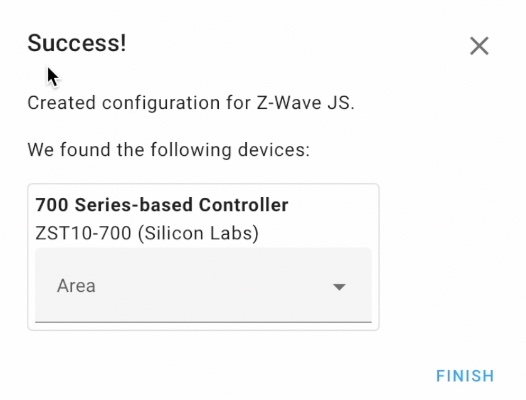Close the Success dialog with the X icon

click(479, 46)
